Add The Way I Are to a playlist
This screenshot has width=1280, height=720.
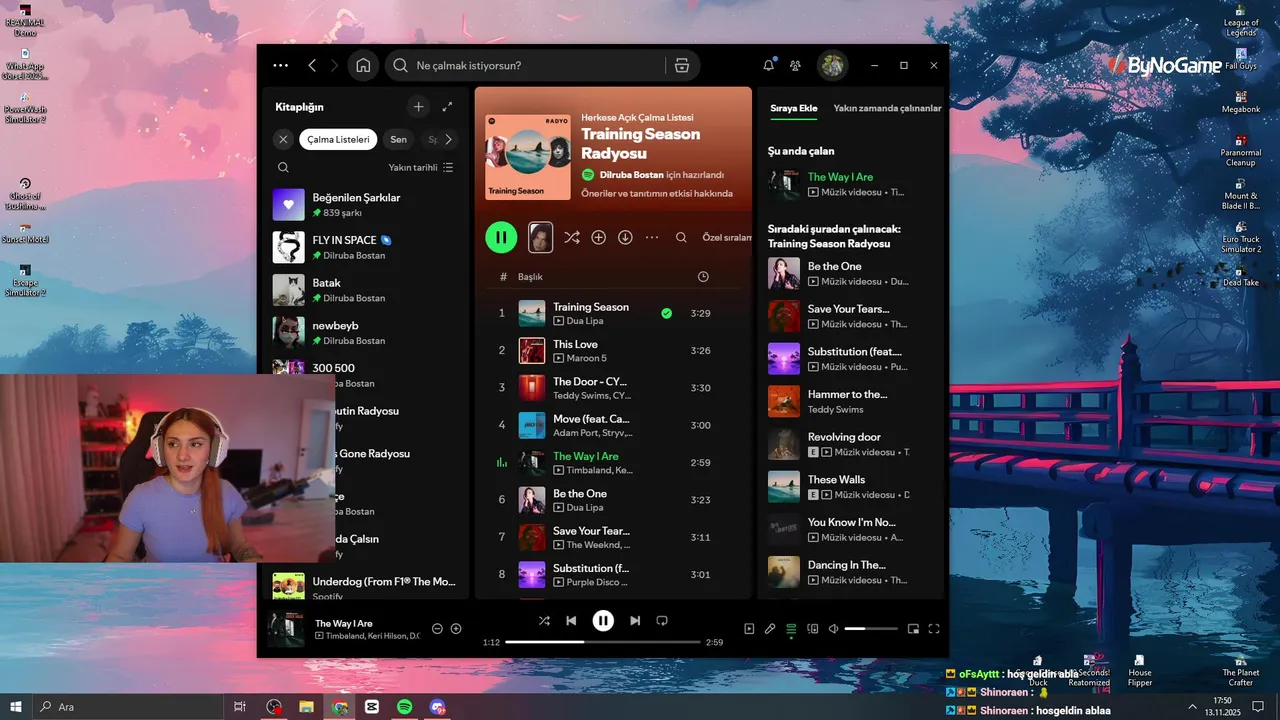pyautogui.click(x=456, y=629)
